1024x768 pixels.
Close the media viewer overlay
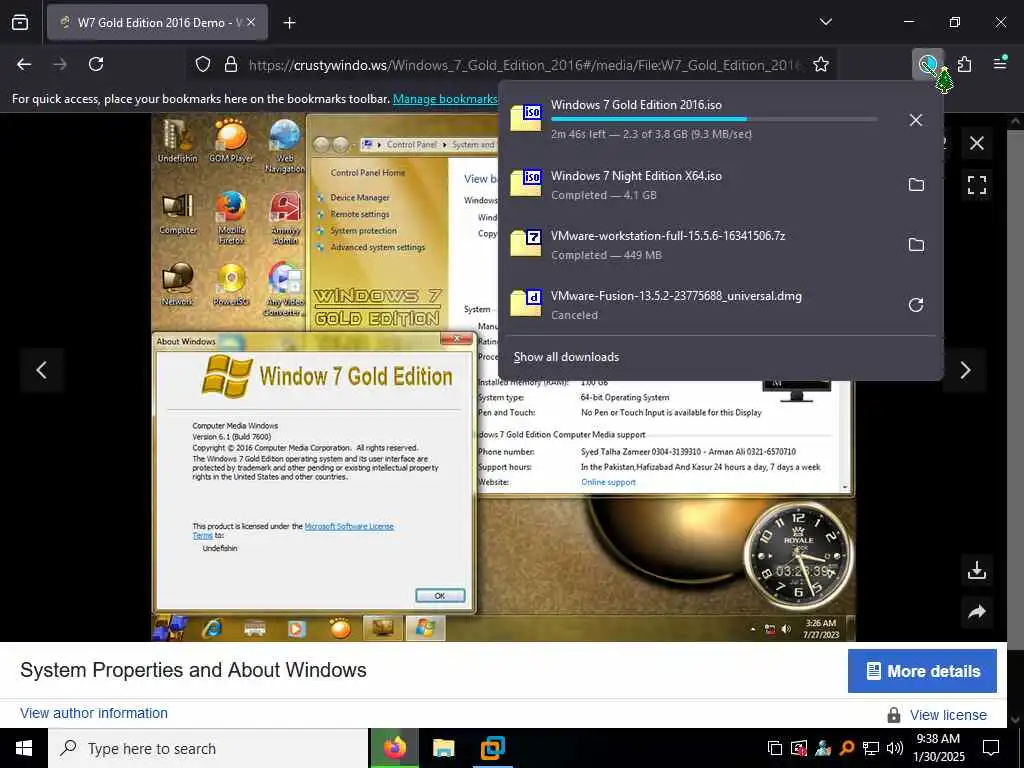(977, 143)
